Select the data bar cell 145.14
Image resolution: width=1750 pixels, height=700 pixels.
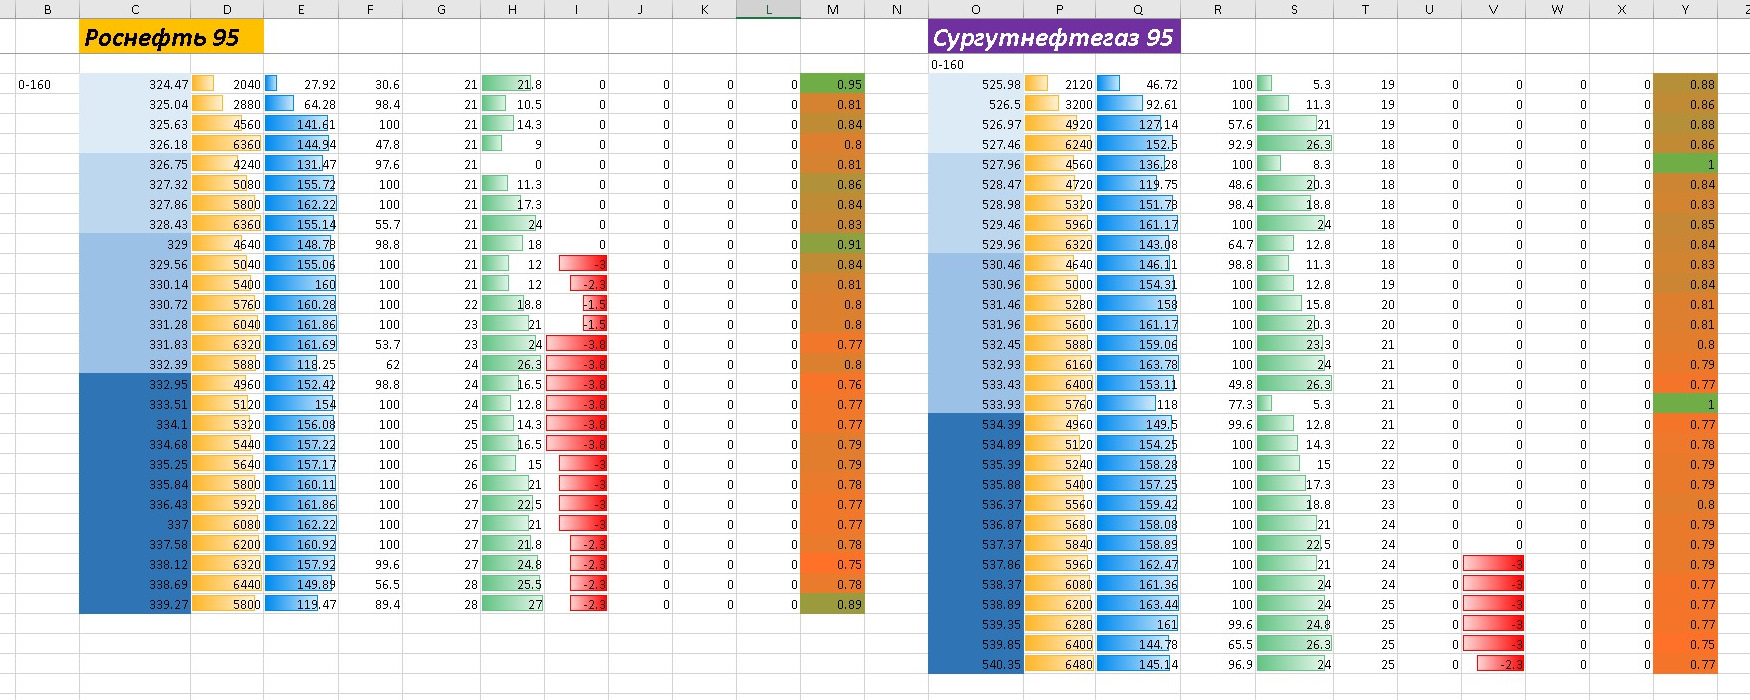(x=1138, y=664)
